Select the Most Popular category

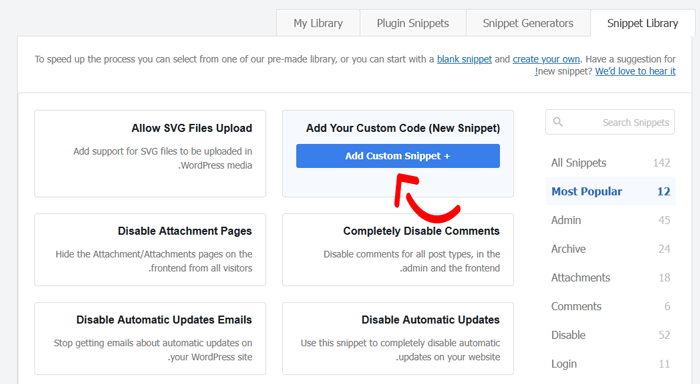(x=610, y=192)
